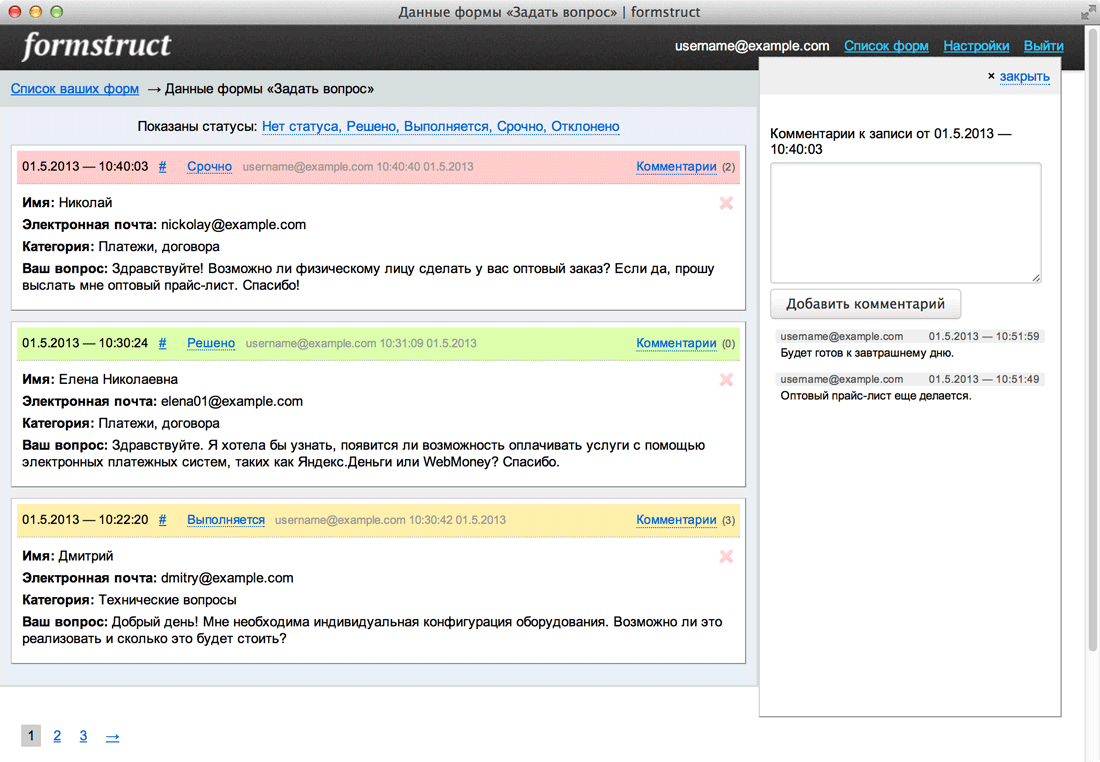
Task: Open Настройки in the top navigation
Action: click(x=976, y=46)
